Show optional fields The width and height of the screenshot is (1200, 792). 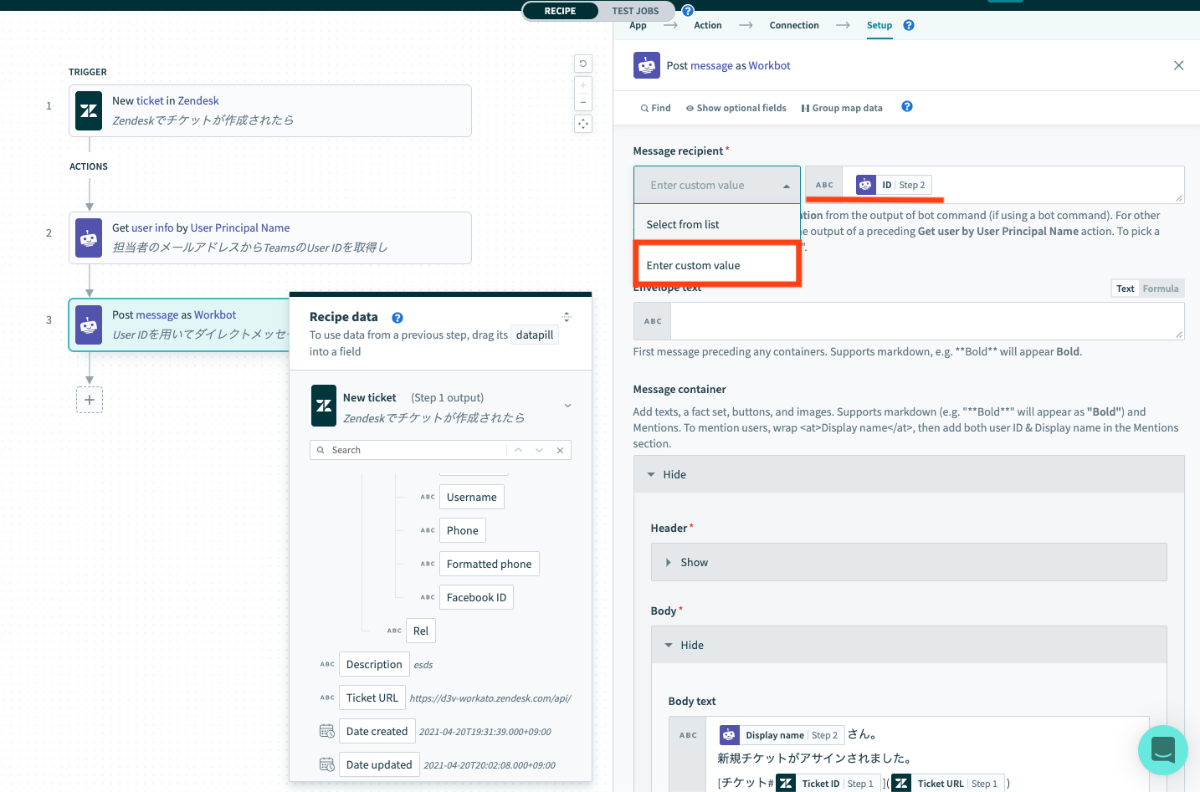[736, 107]
